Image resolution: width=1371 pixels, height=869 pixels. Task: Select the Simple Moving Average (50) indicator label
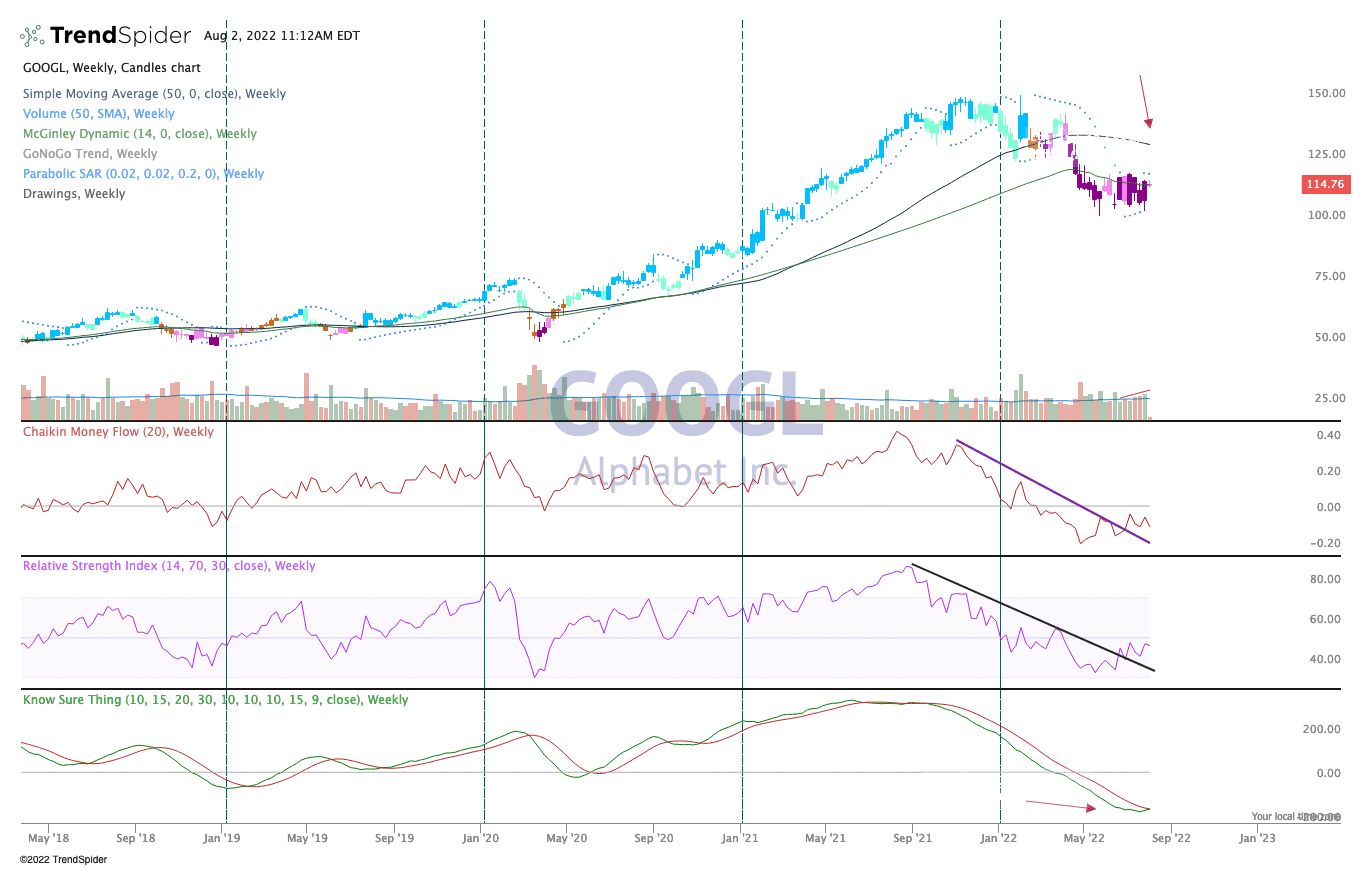point(154,94)
